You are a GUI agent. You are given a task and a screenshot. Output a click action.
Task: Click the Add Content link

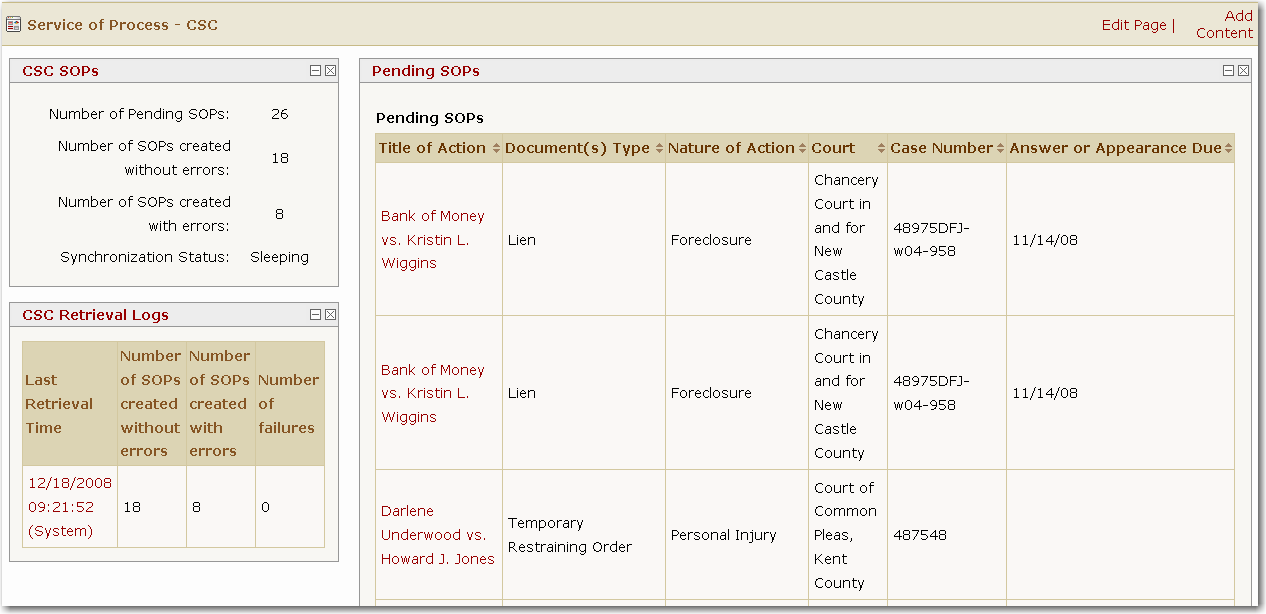1225,24
